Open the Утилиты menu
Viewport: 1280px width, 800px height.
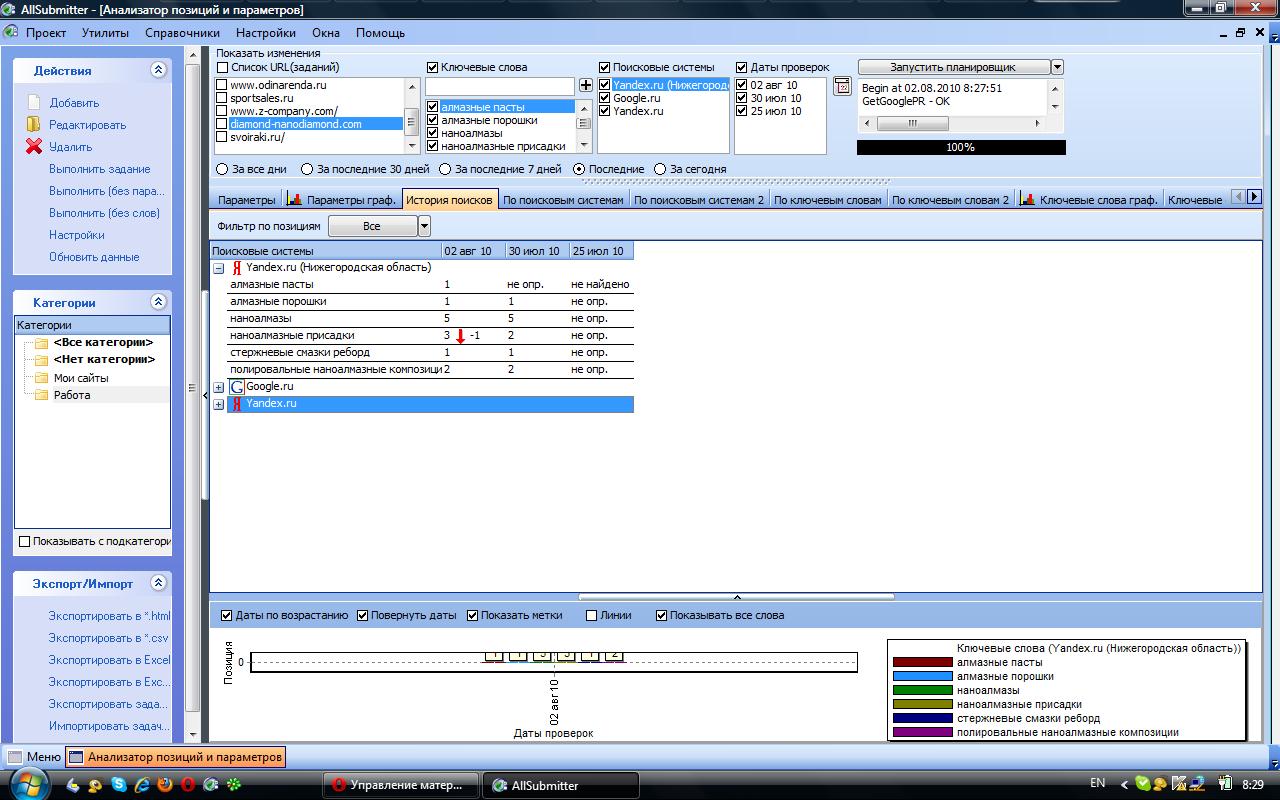click(x=106, y=33)
